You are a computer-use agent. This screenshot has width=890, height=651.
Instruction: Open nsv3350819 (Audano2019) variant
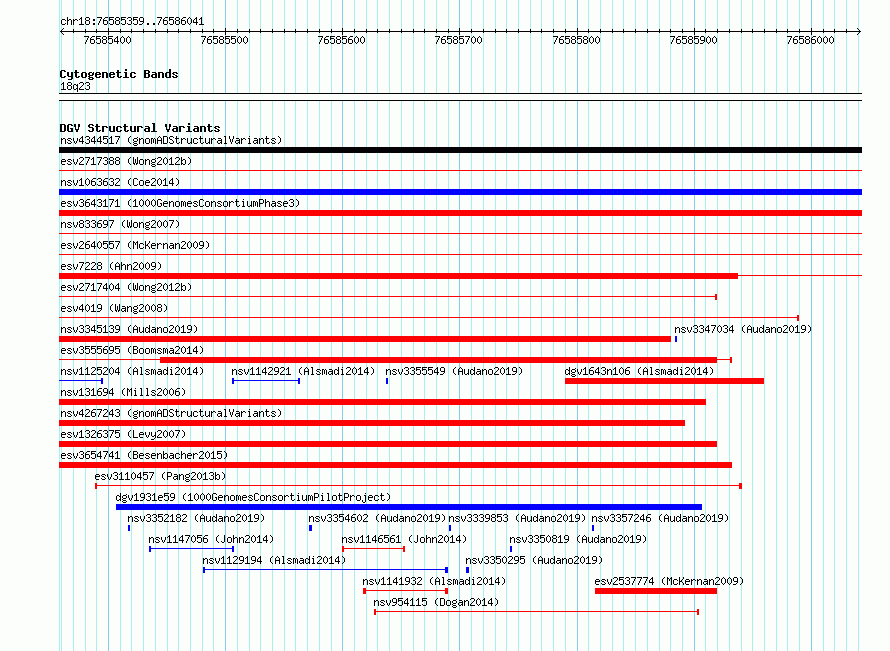(578, 539)
